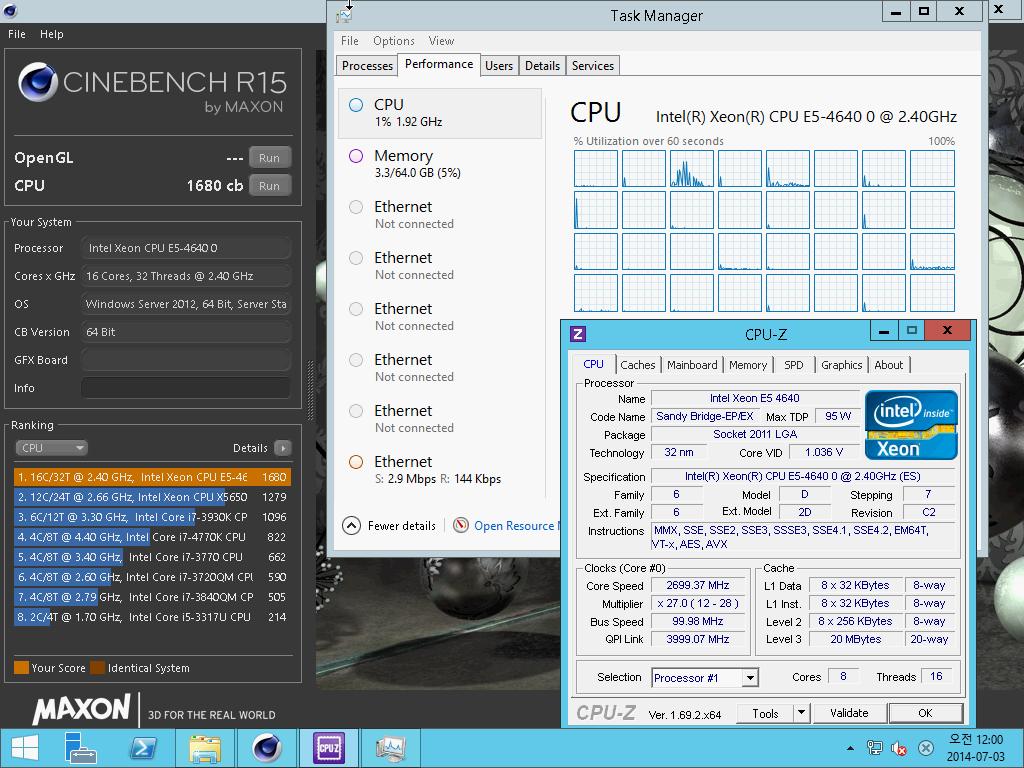Image resolution: width=1024 pixels, height=768 pixels.
Task: Expand ranking Details arrow button
Action: (x=283, y=448)
